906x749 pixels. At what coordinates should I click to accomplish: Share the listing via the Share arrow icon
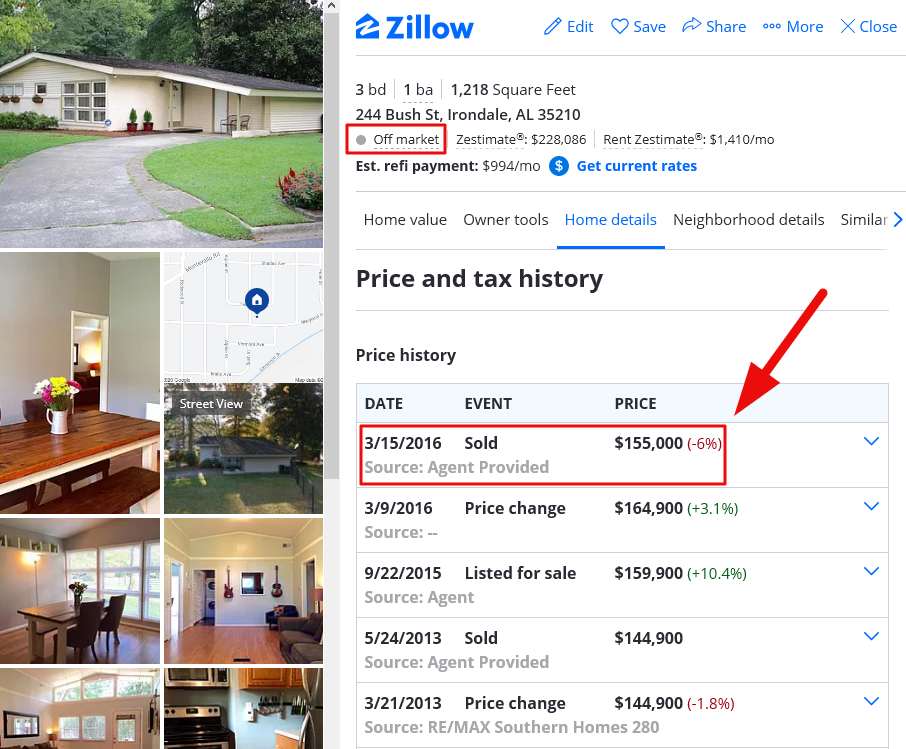click(690, 26)
